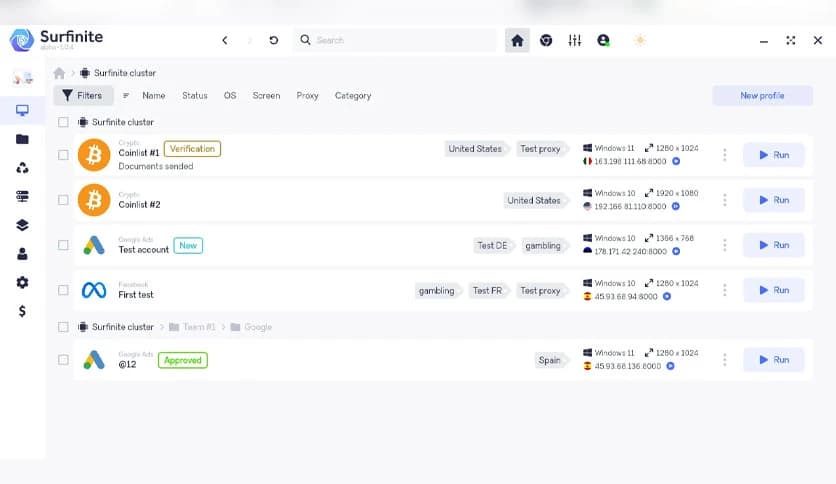Select the layers stack icon in sidebar
The image size is (836, 484).
(x=22, y=225)
